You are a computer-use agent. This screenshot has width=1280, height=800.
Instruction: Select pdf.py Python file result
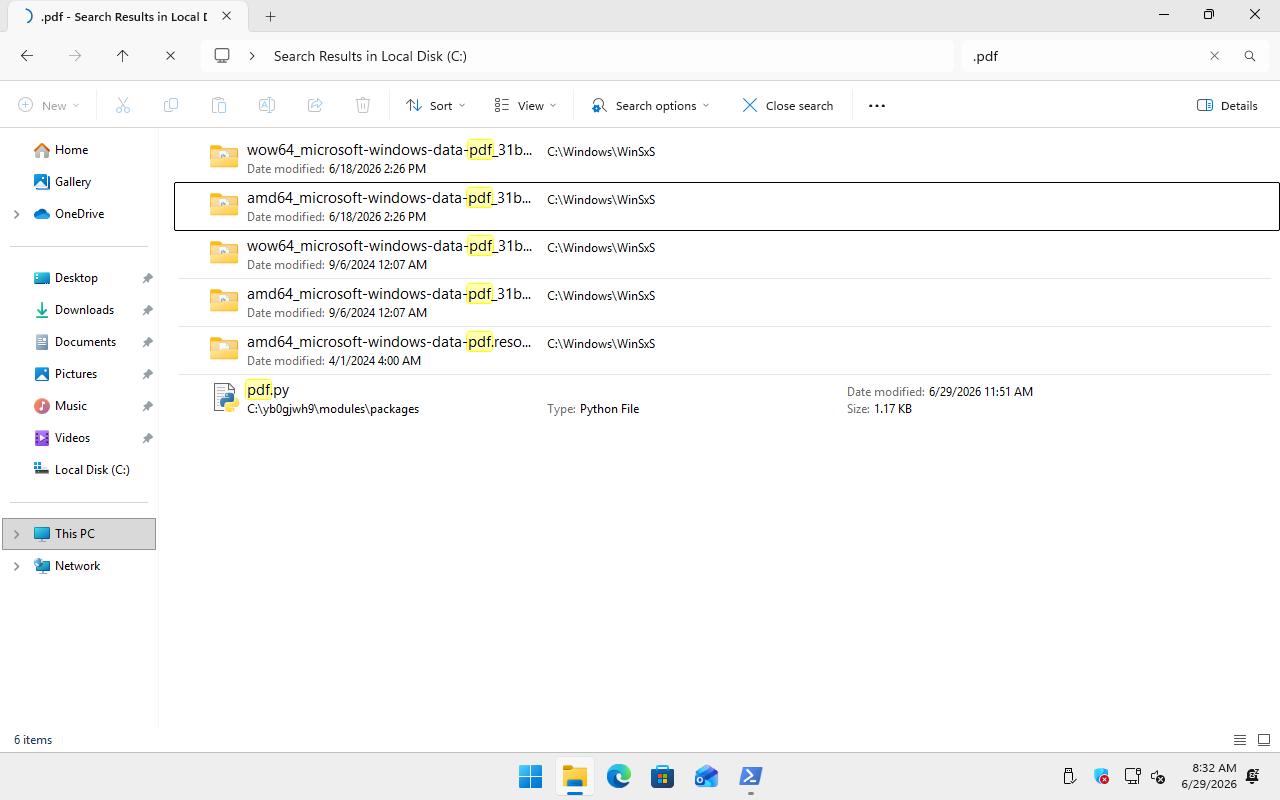[x=726, y=398]
